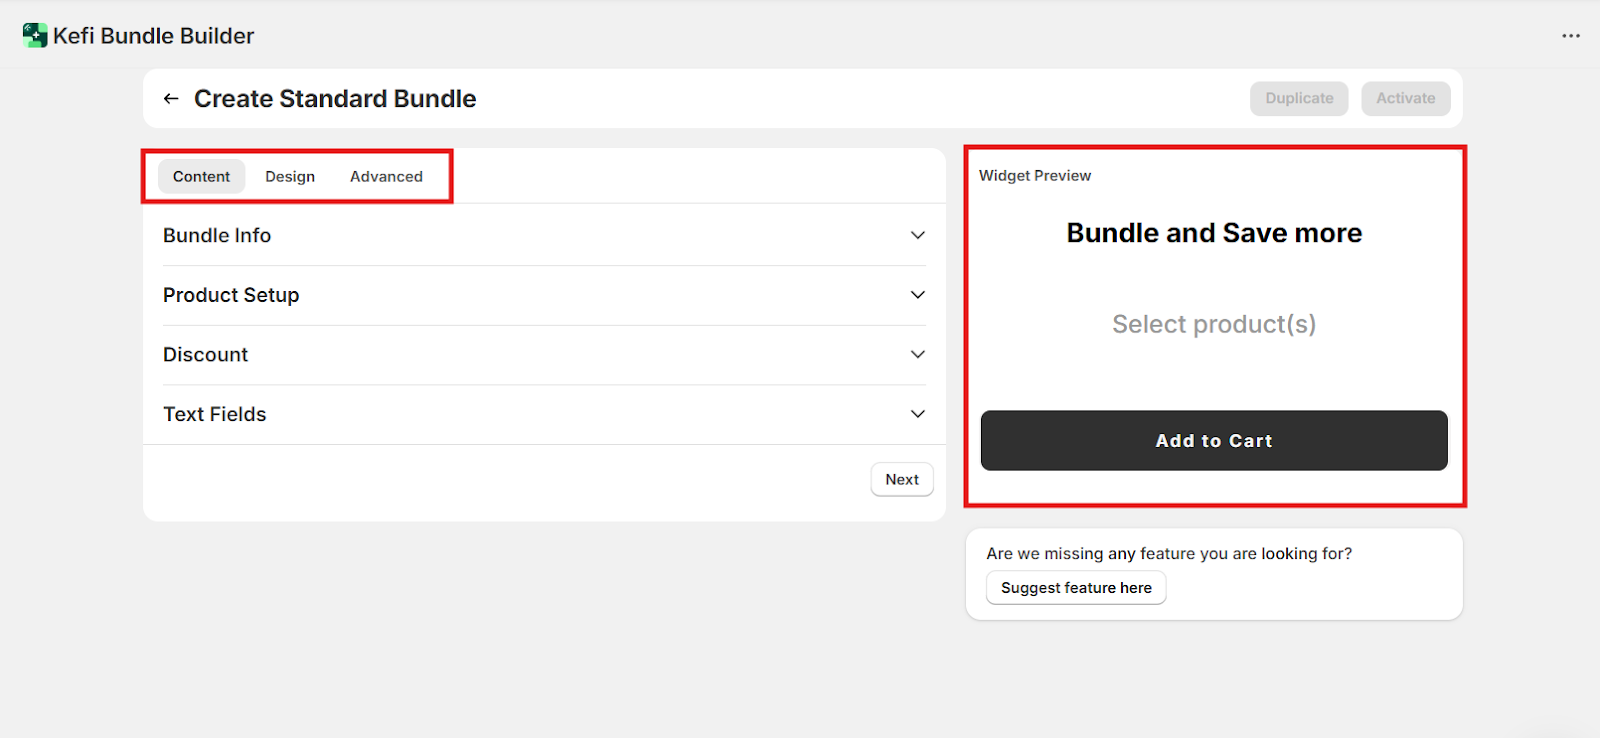Open the three-dot more options menu
1600x738 pixels.
click(x=1570, y=36)
